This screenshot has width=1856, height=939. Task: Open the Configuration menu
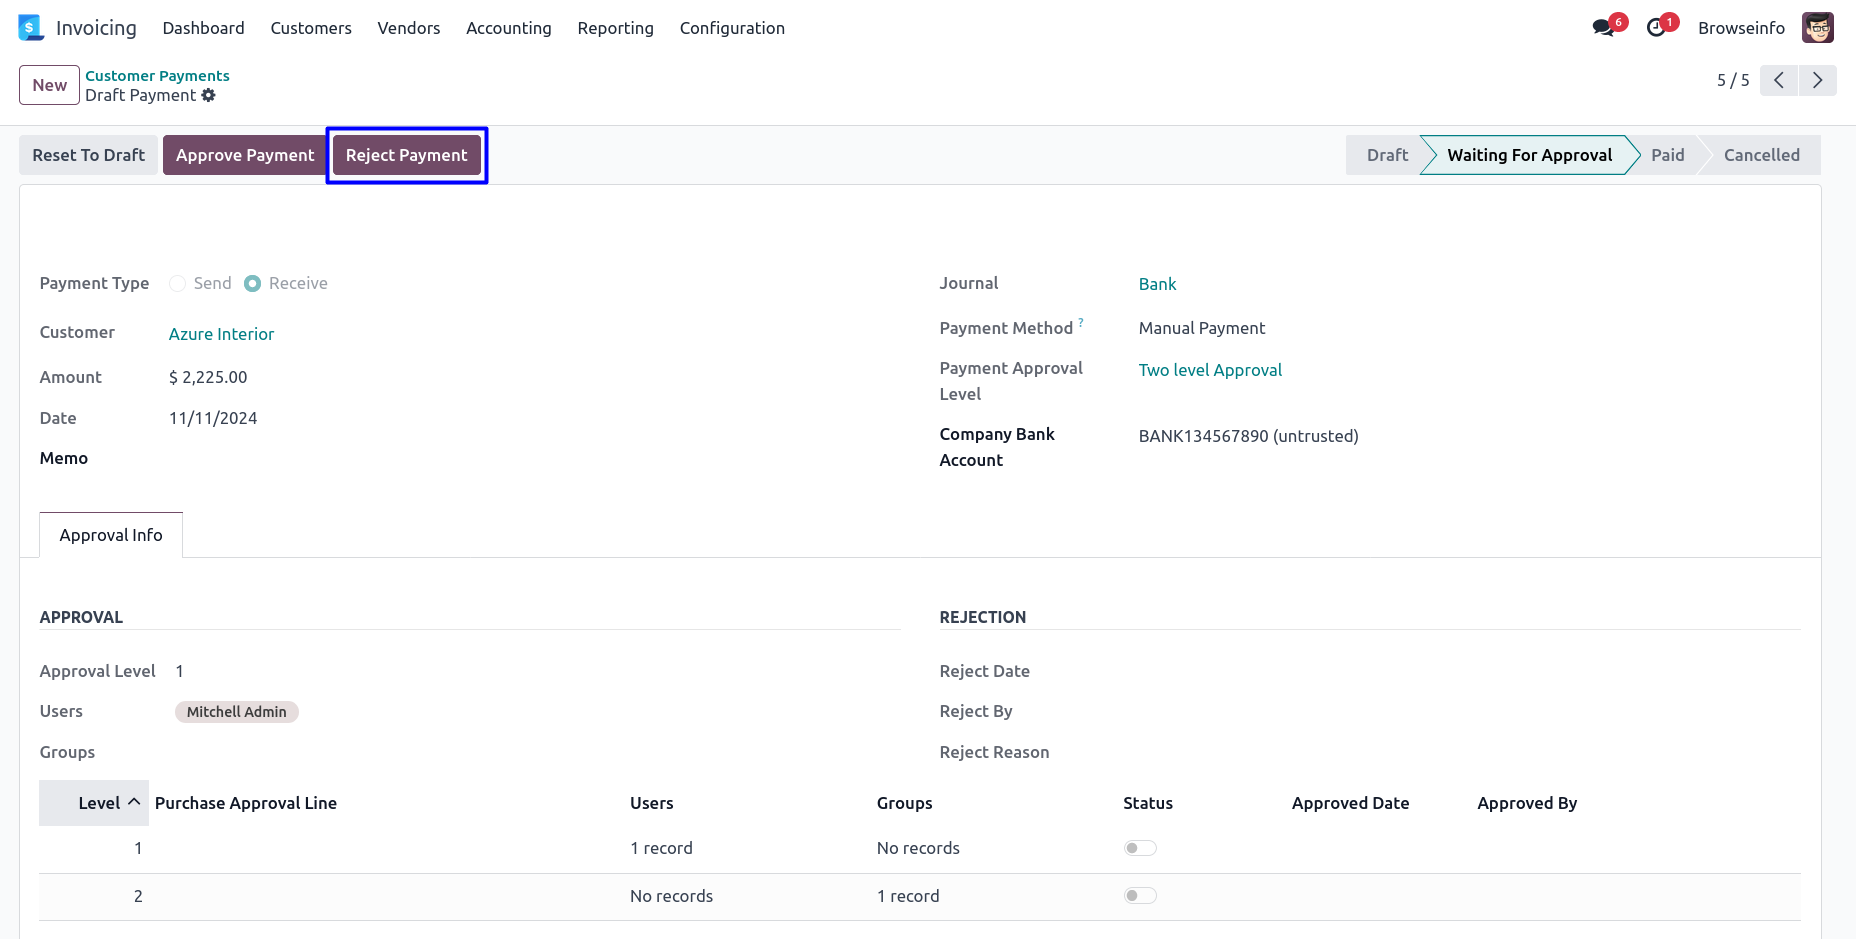click(732, 28)
